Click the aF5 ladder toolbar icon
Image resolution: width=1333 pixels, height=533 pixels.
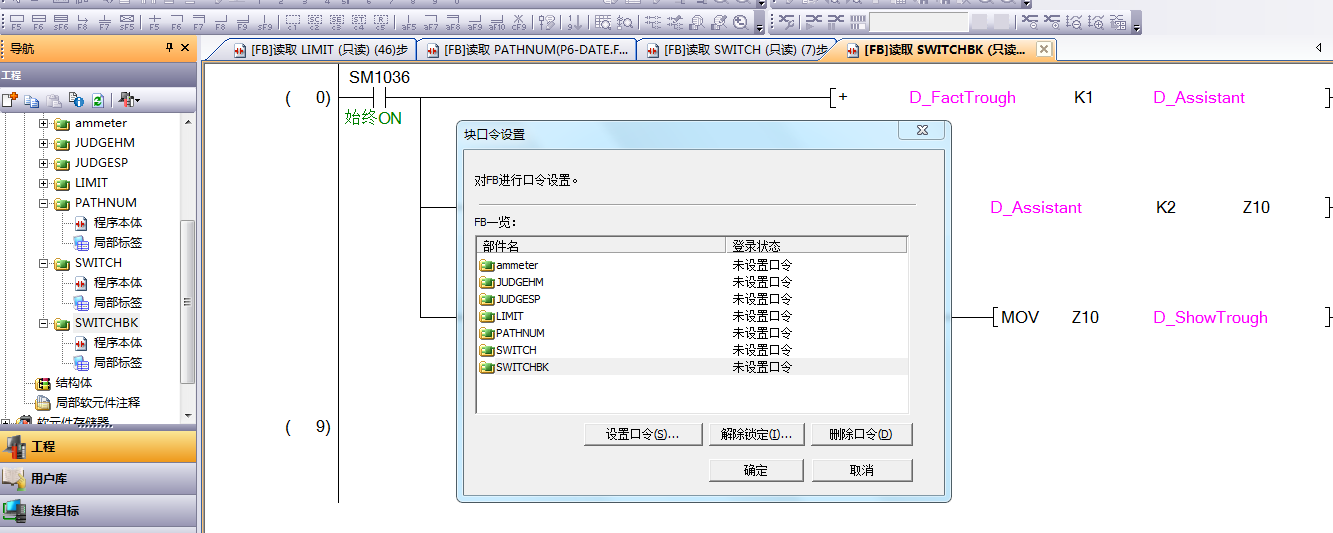pos(408,22)
